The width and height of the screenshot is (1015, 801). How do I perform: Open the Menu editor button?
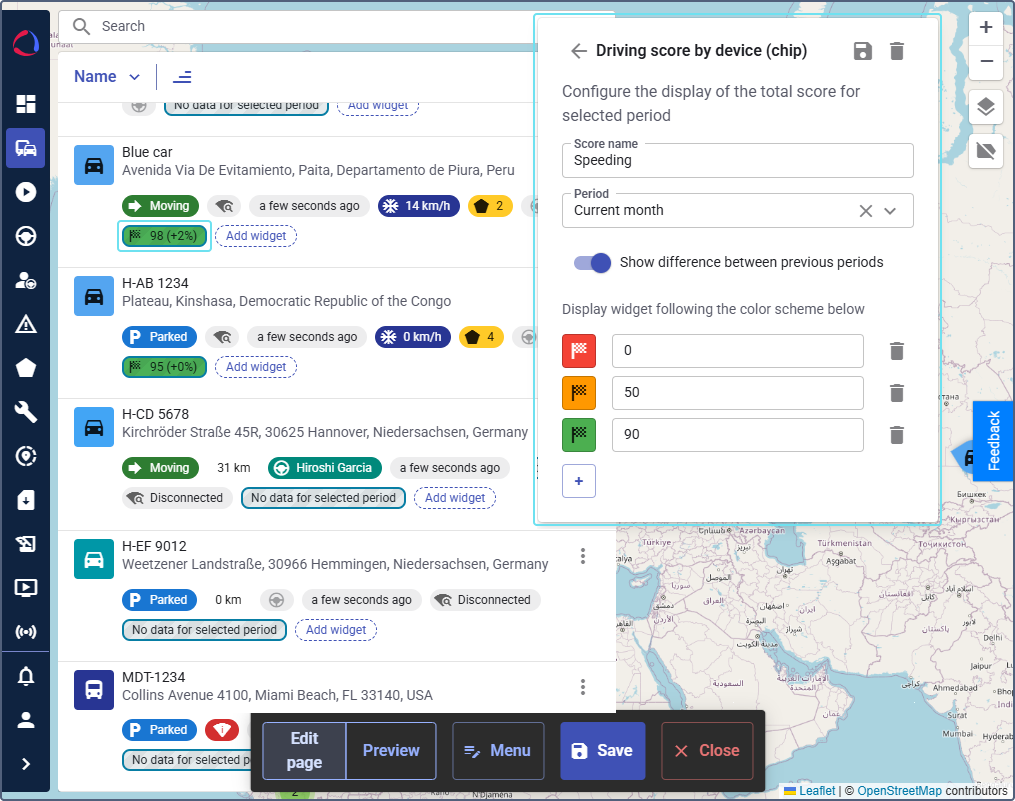498,751
